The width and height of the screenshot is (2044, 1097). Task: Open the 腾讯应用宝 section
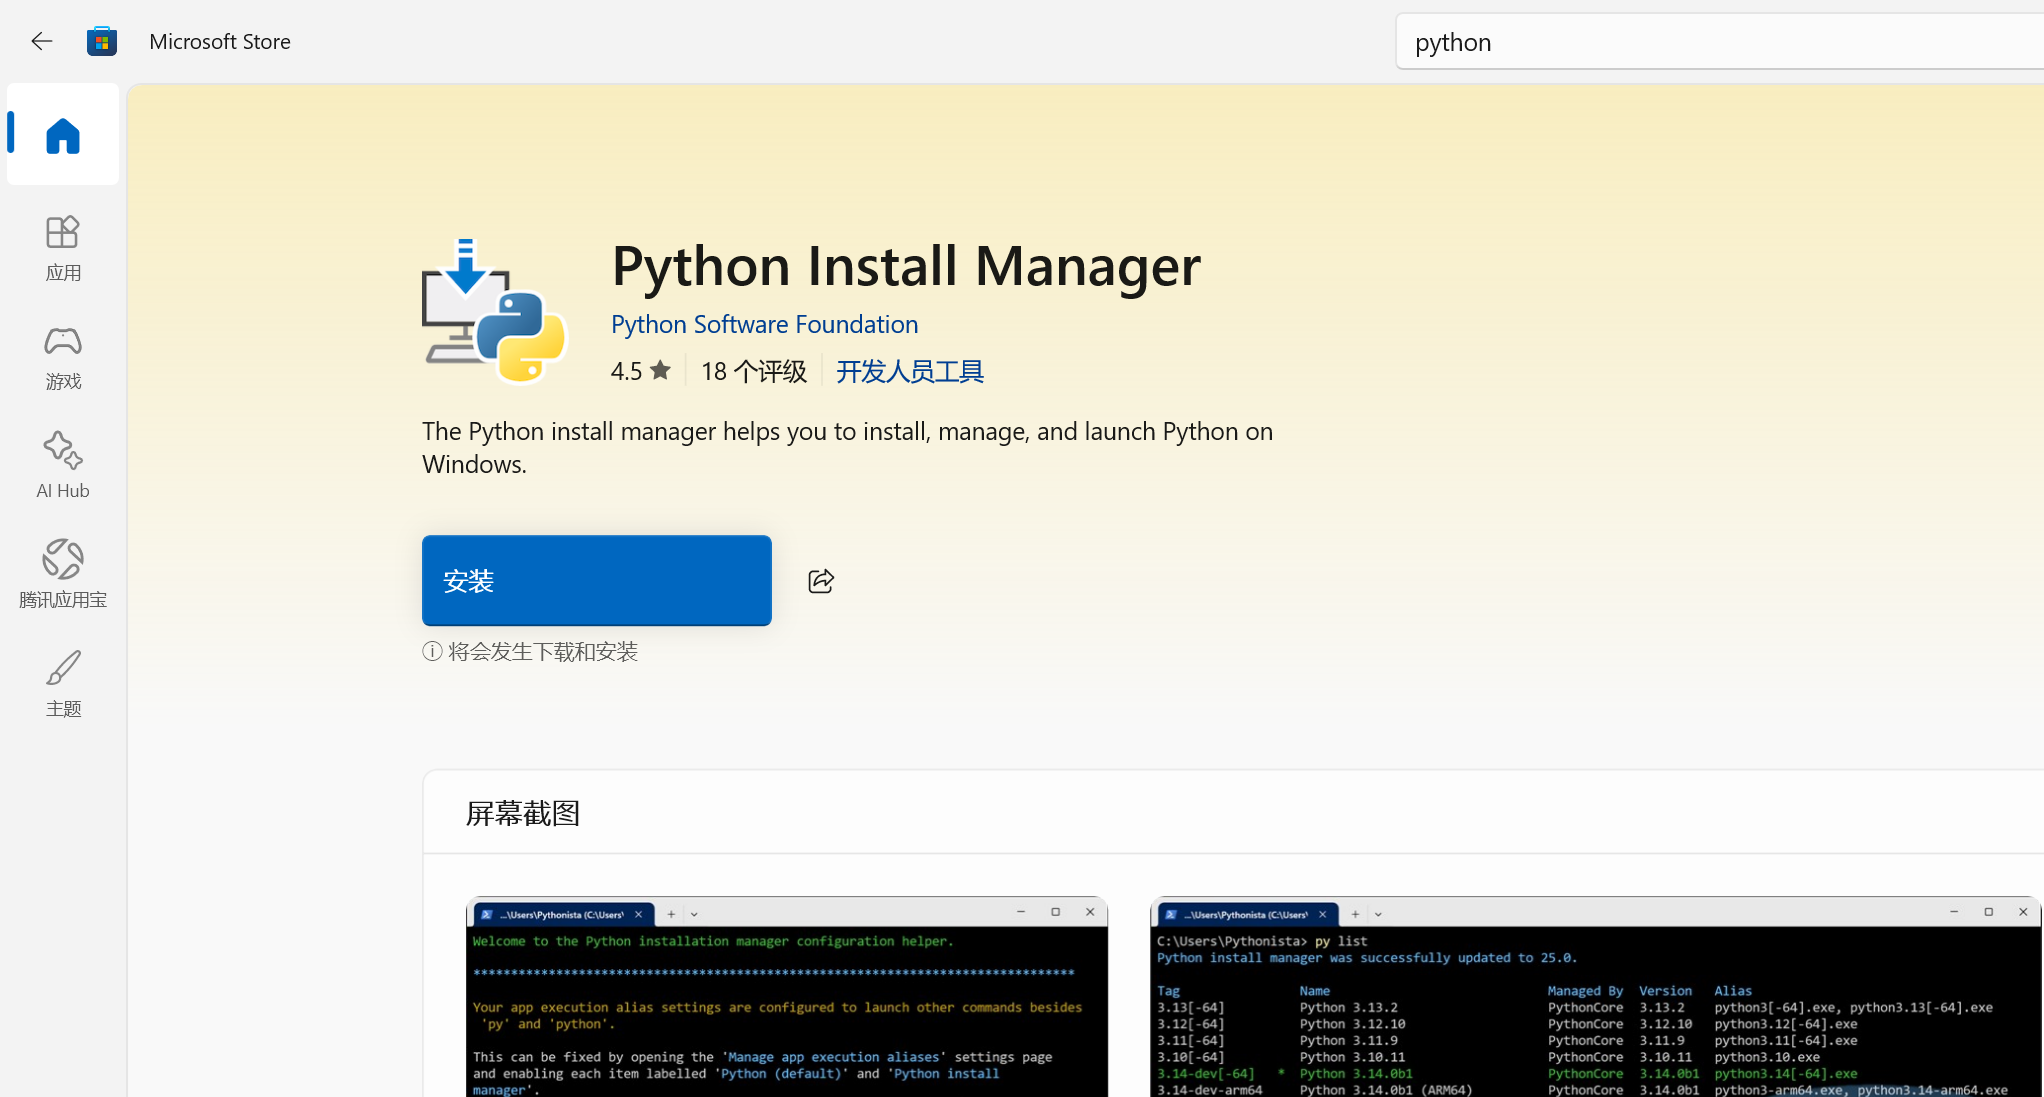tap(62, 575)
